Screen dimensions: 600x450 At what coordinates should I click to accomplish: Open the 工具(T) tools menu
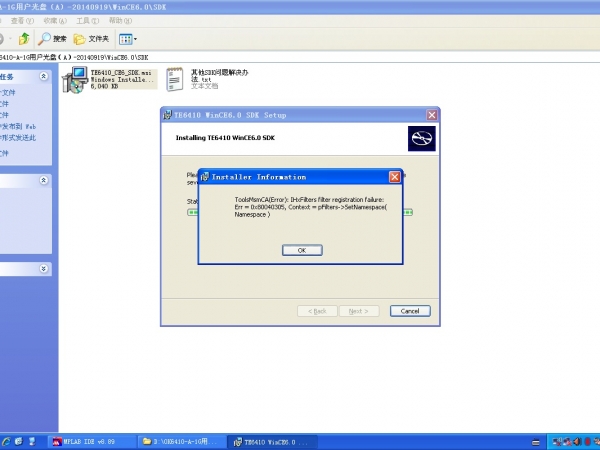[87, 20]
